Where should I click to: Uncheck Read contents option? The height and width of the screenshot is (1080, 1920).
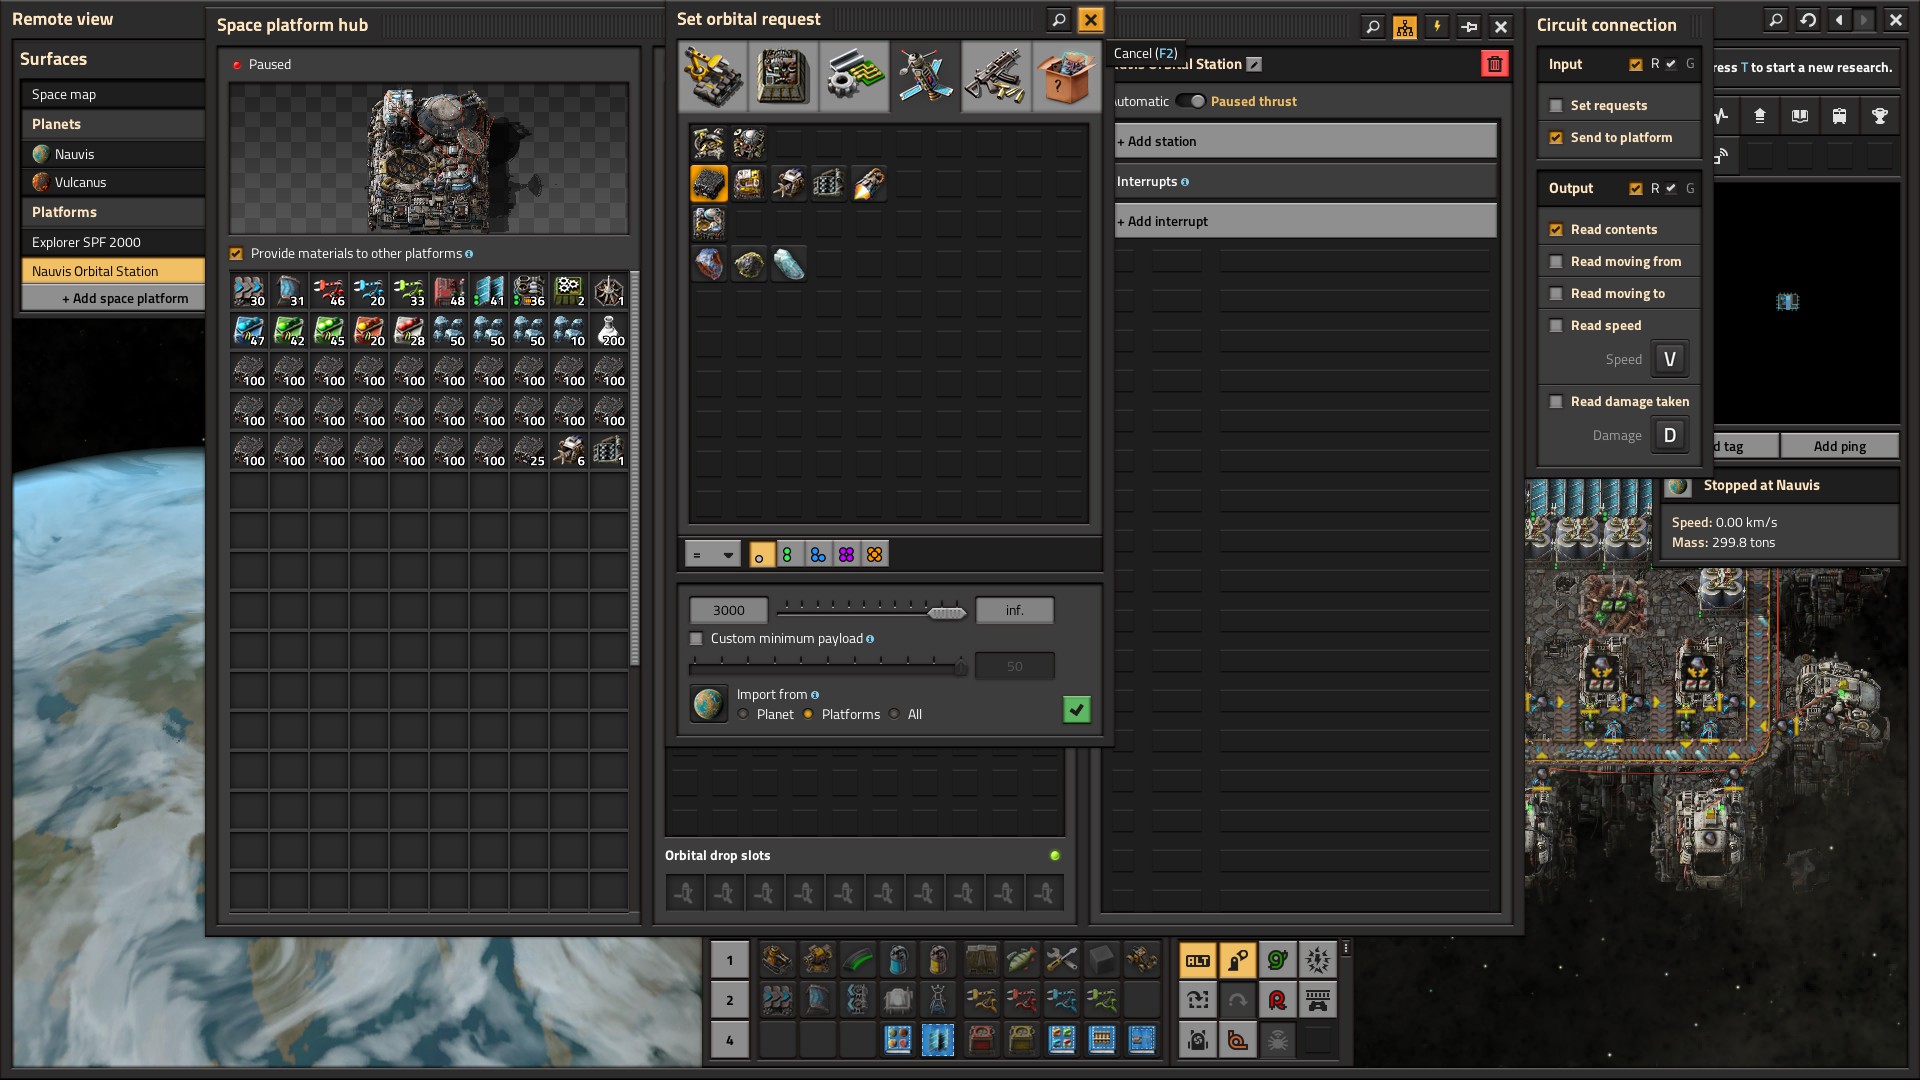(1556, 230)
